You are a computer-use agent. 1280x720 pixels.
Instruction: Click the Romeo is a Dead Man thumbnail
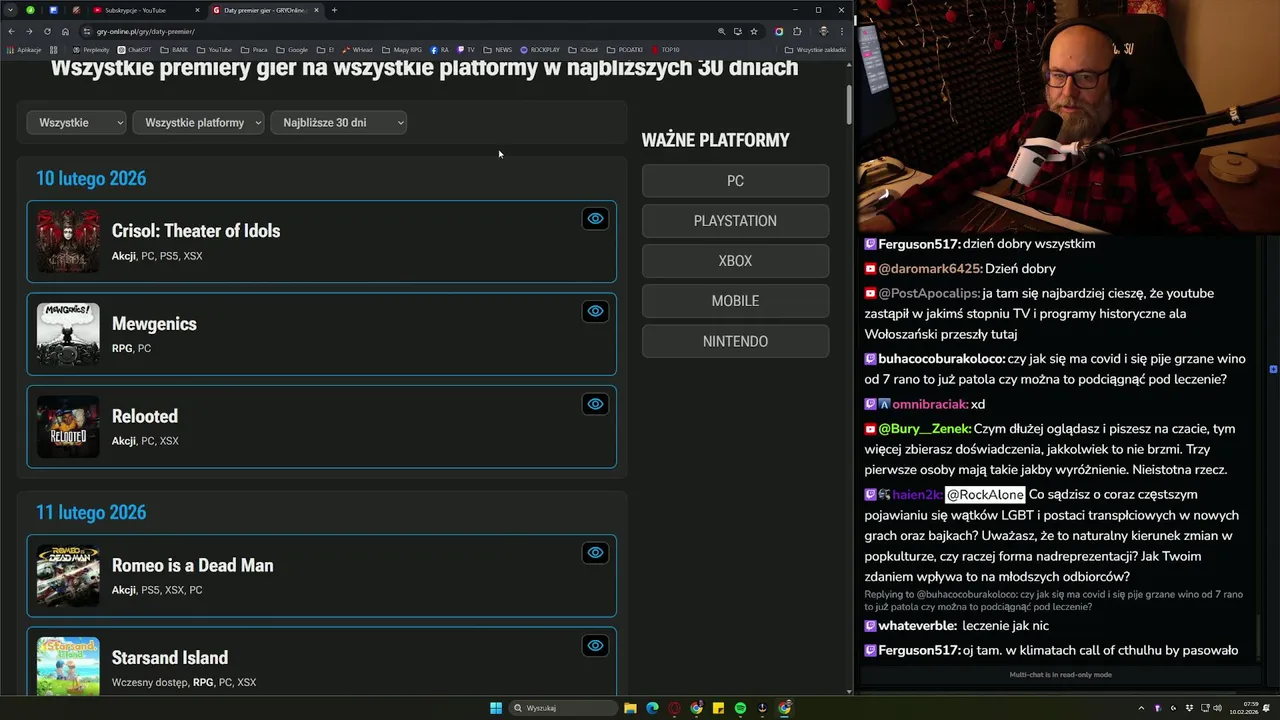point(68,576)
